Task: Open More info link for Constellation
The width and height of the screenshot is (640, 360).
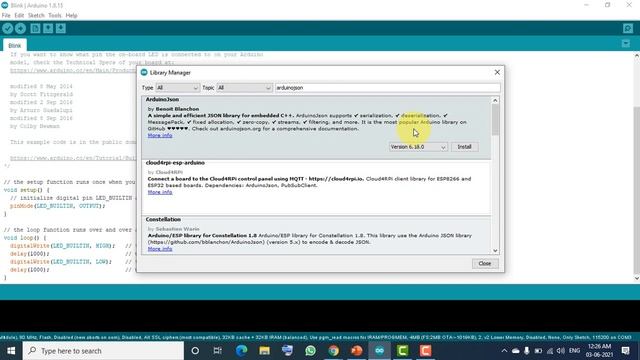Action: point(160,249)
